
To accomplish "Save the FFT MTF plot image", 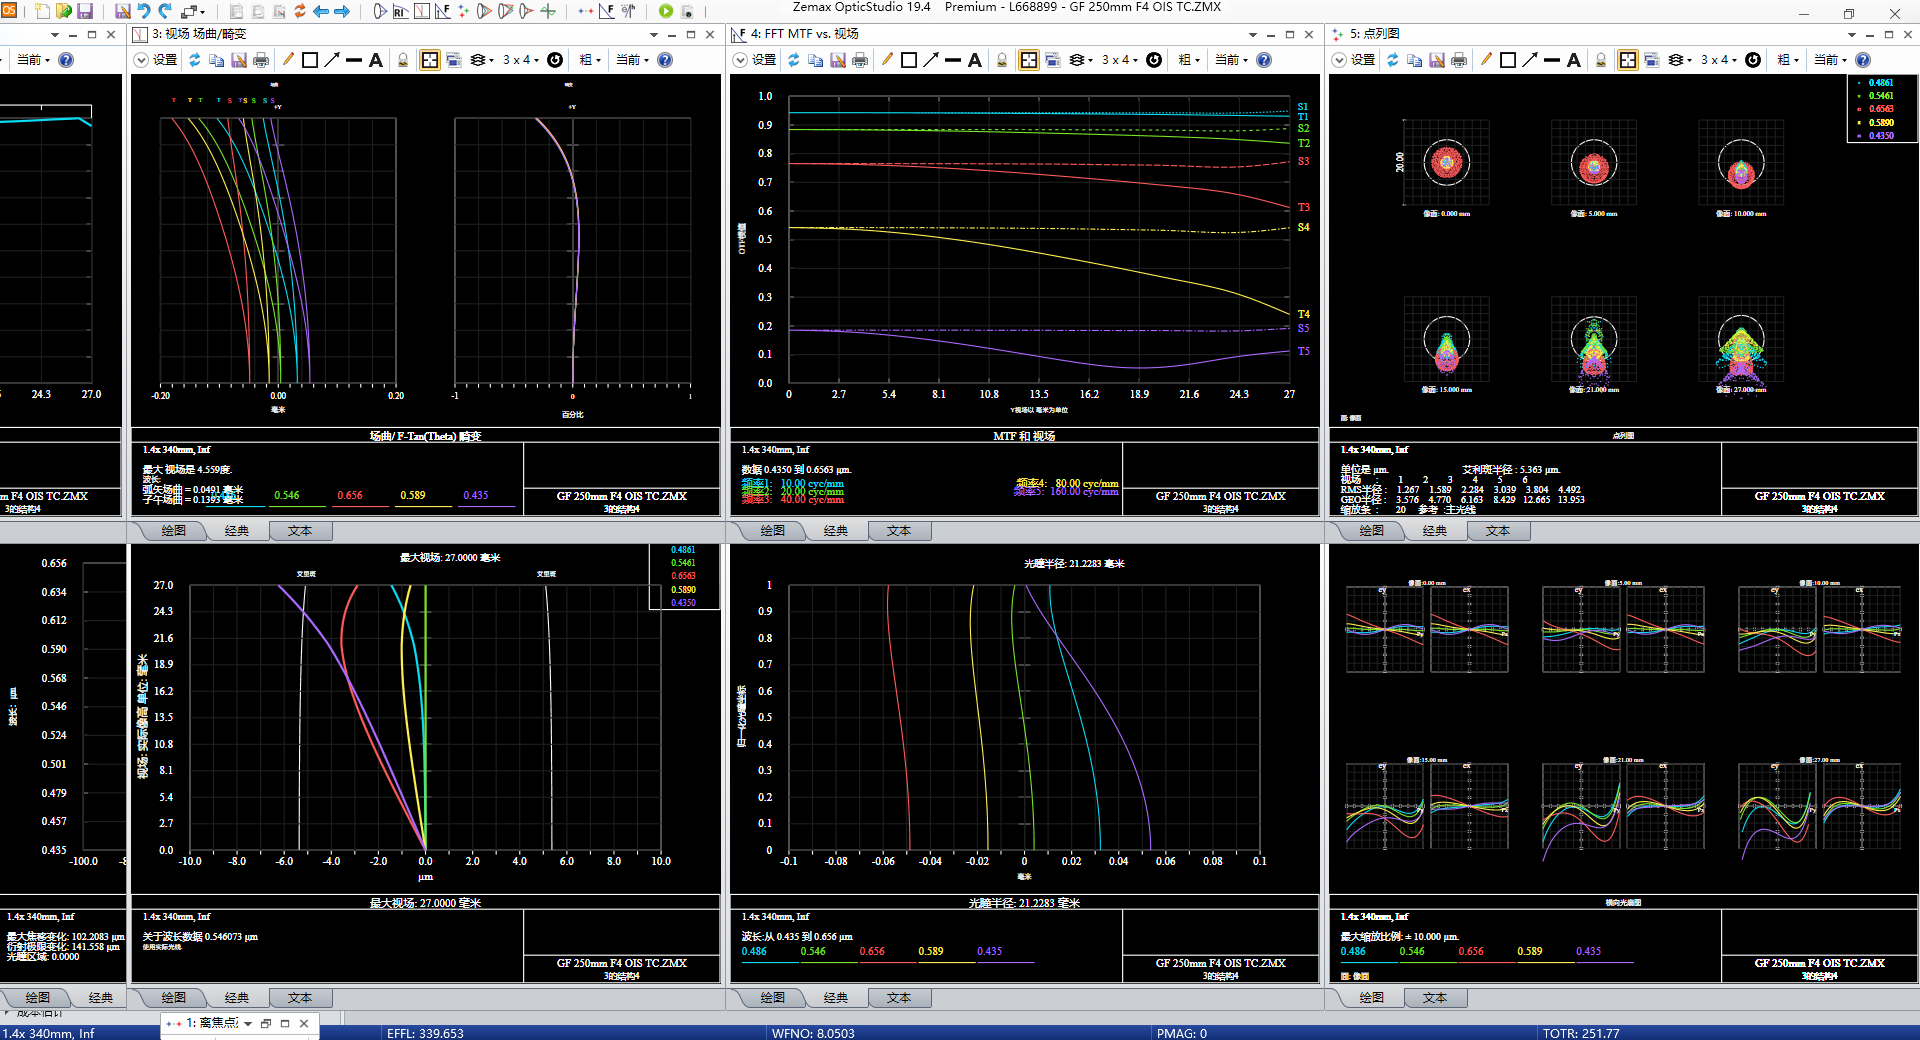I will (x=838, y=60).
